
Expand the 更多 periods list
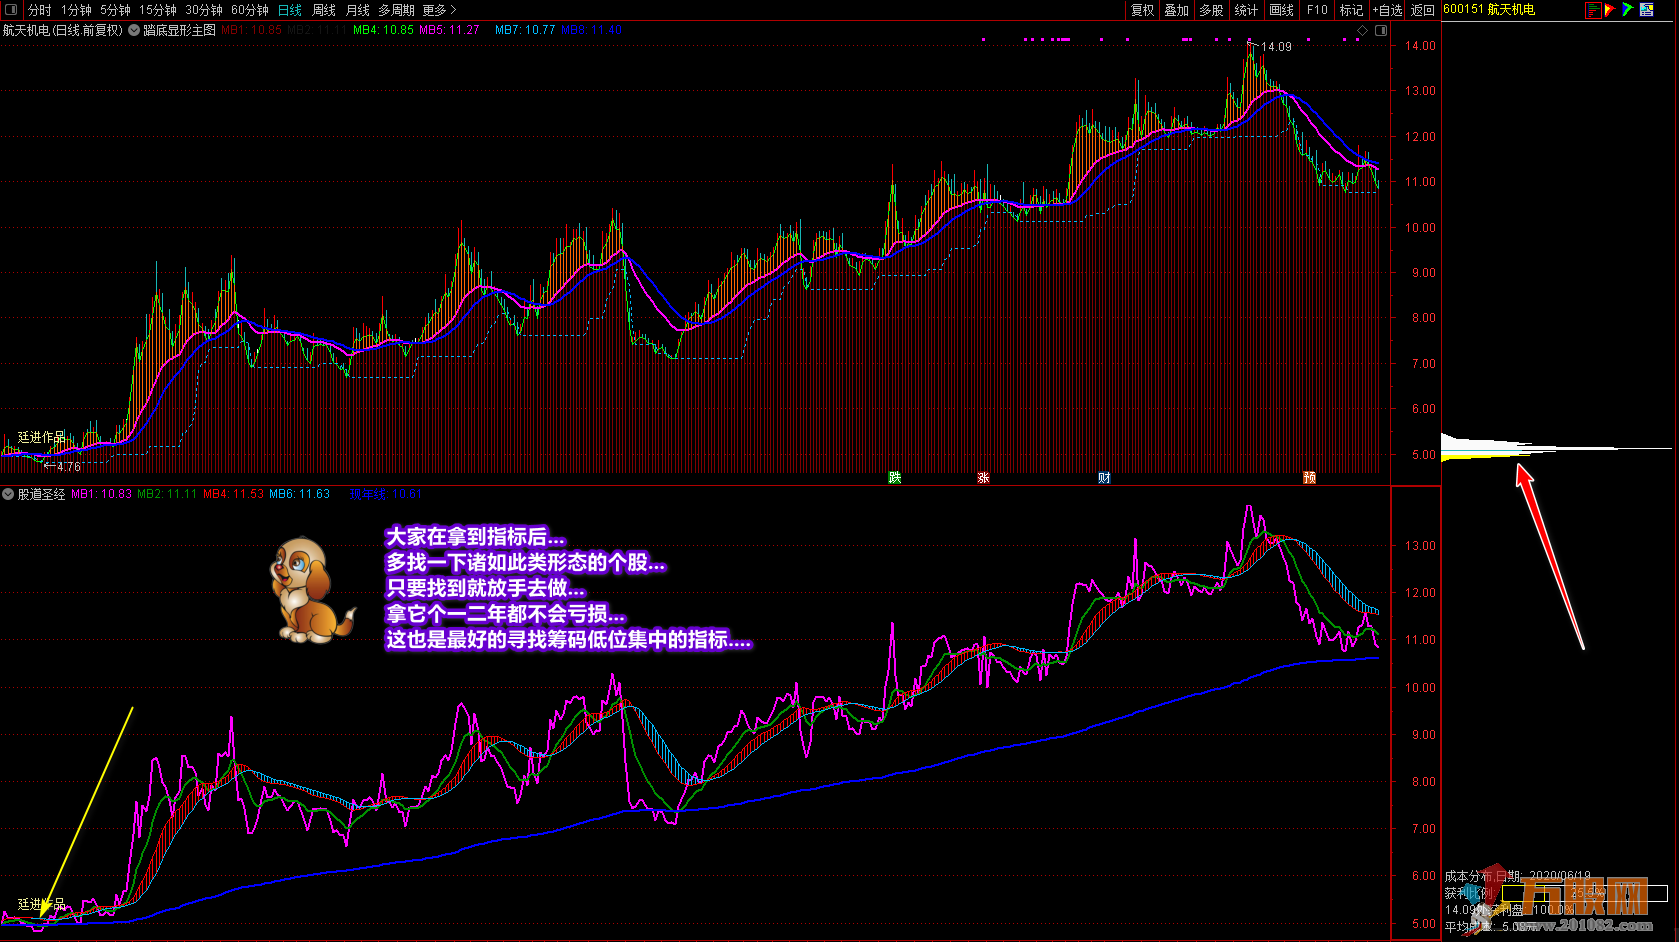click(x=439, y=10)
